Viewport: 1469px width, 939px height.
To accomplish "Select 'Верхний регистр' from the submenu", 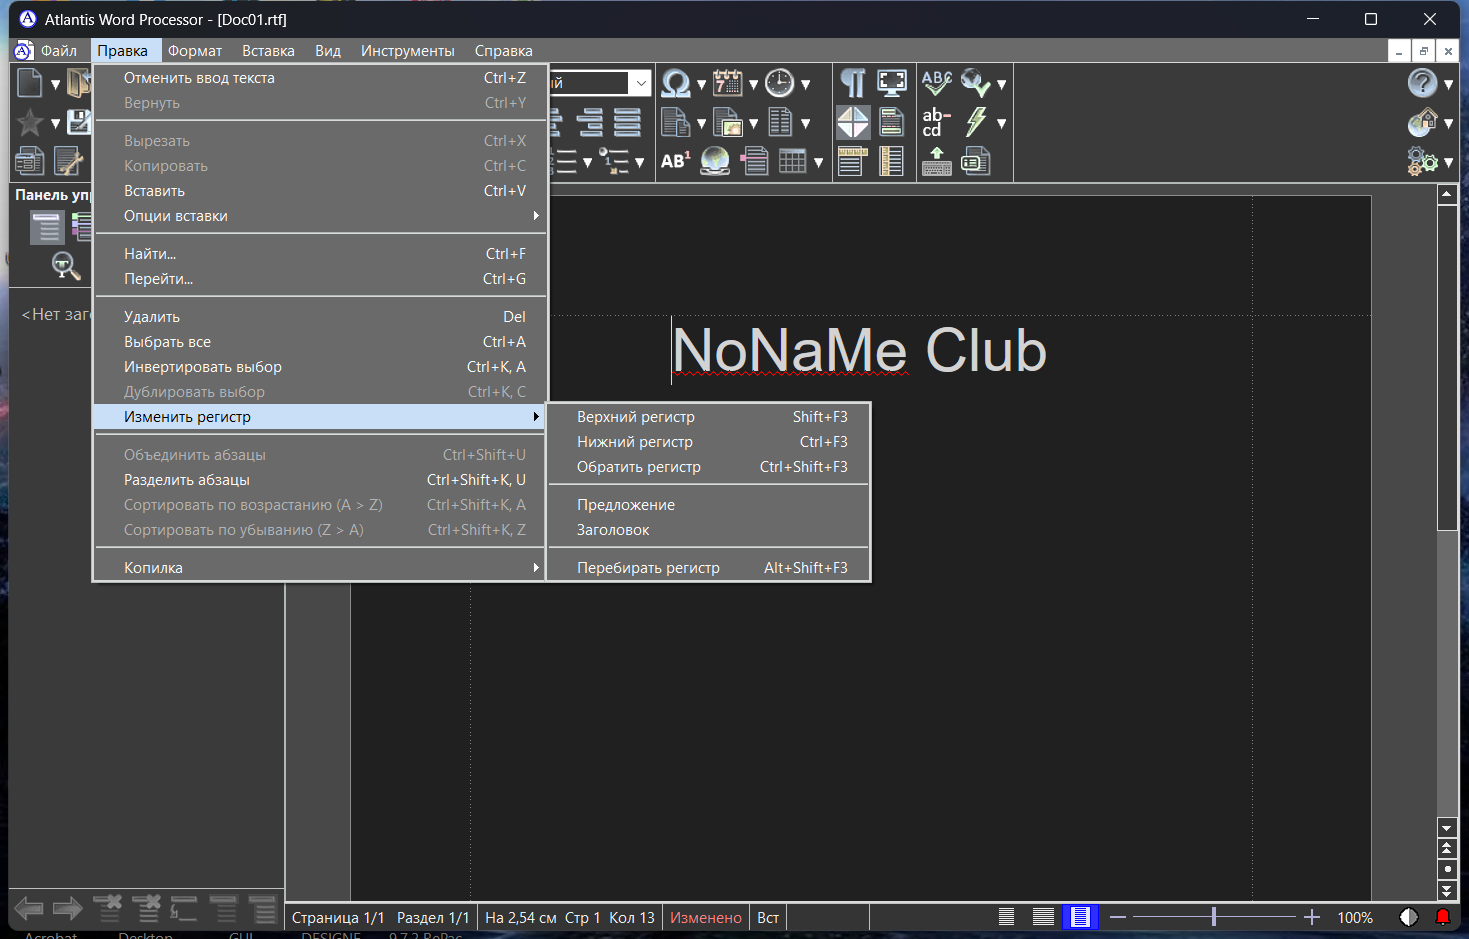I will click(x=636, y=417).
